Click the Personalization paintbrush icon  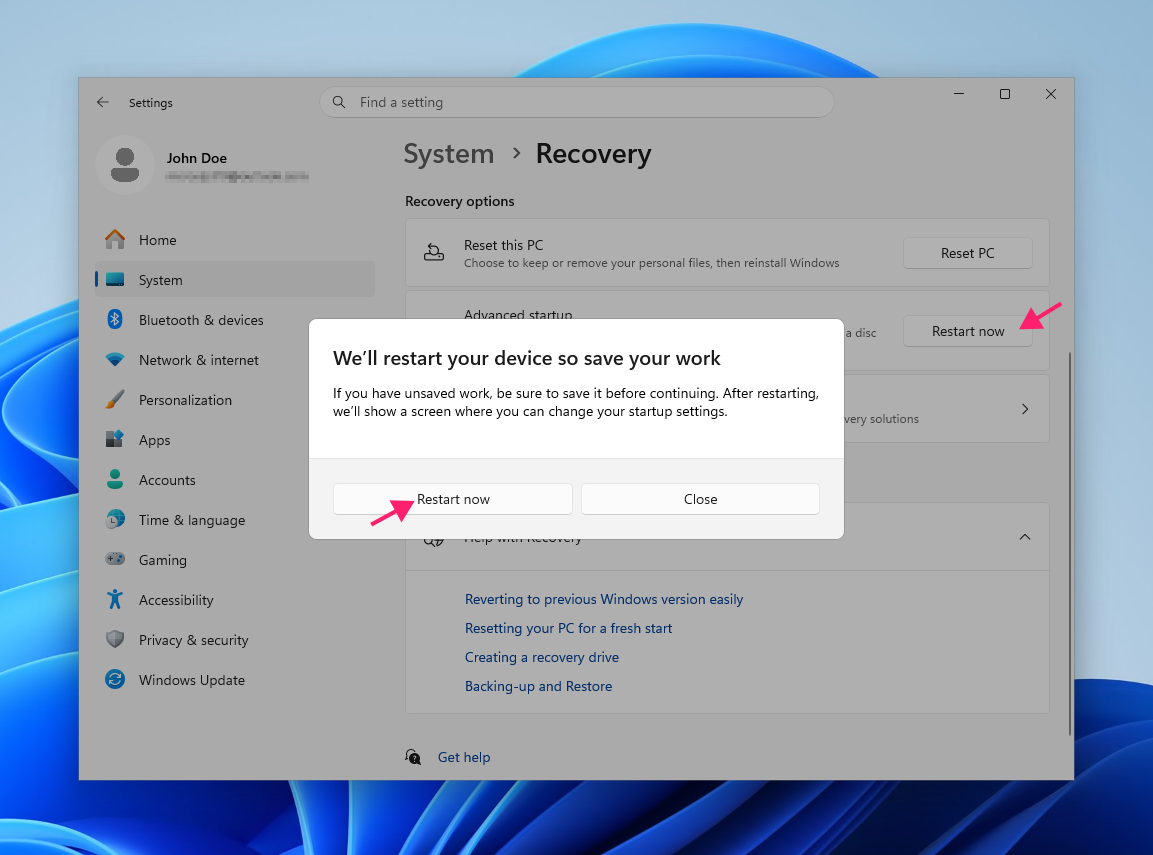pyautogui.click(x=115, y=400)
